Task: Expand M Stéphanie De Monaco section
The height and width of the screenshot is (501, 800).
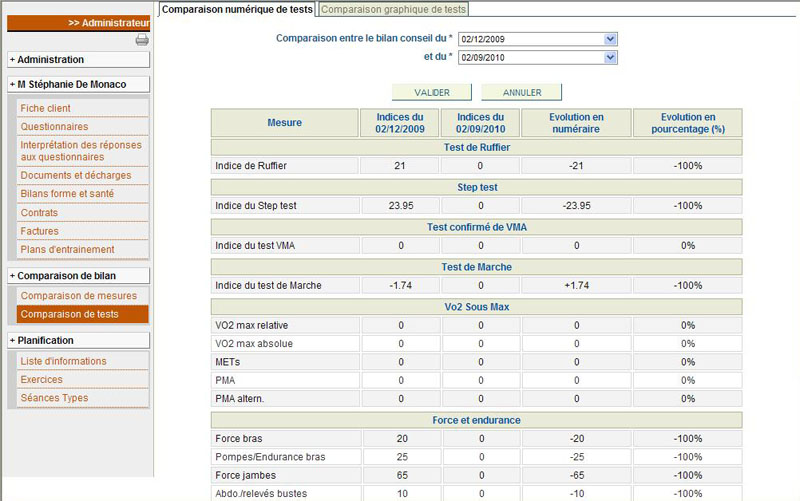Action: 79,84
